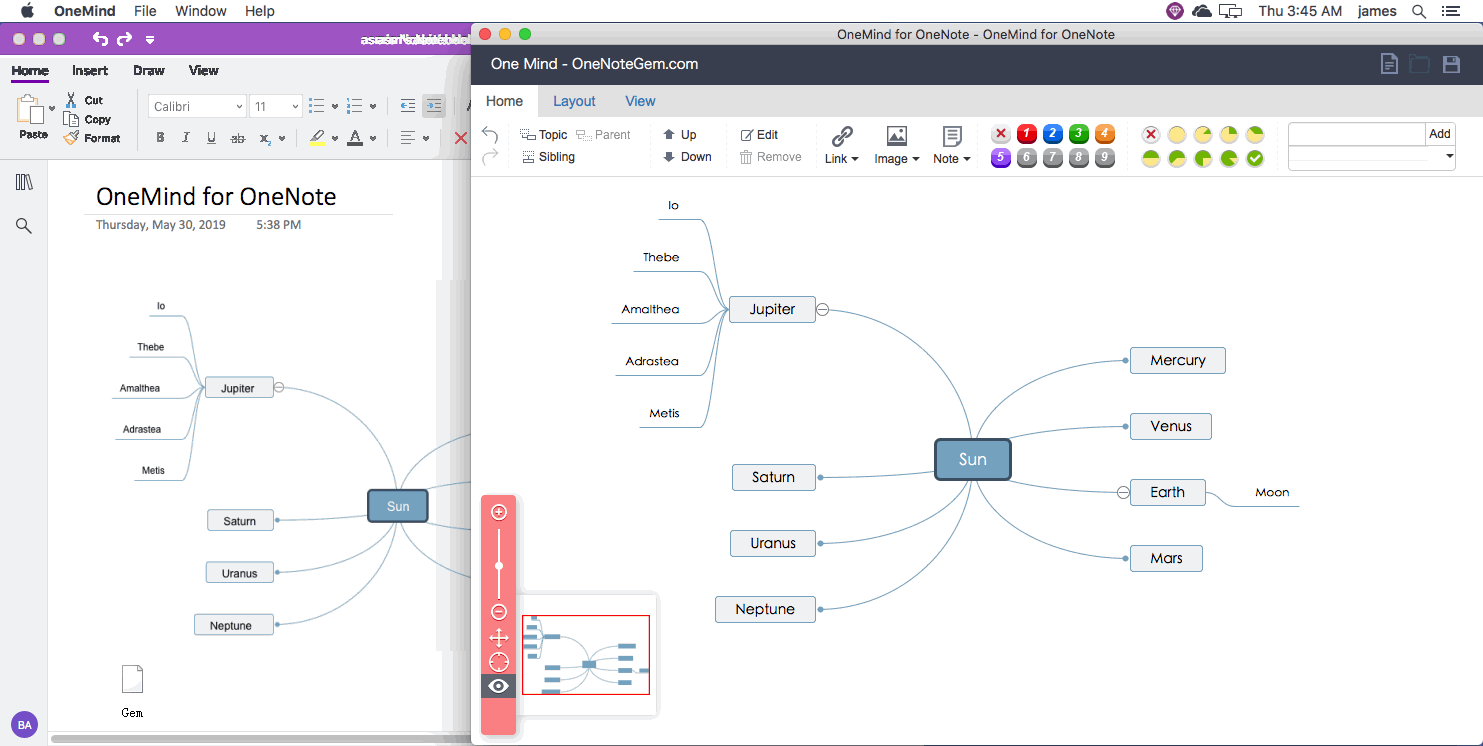
Task: Add a Sibling node
Action: click(x=549, y=157)
